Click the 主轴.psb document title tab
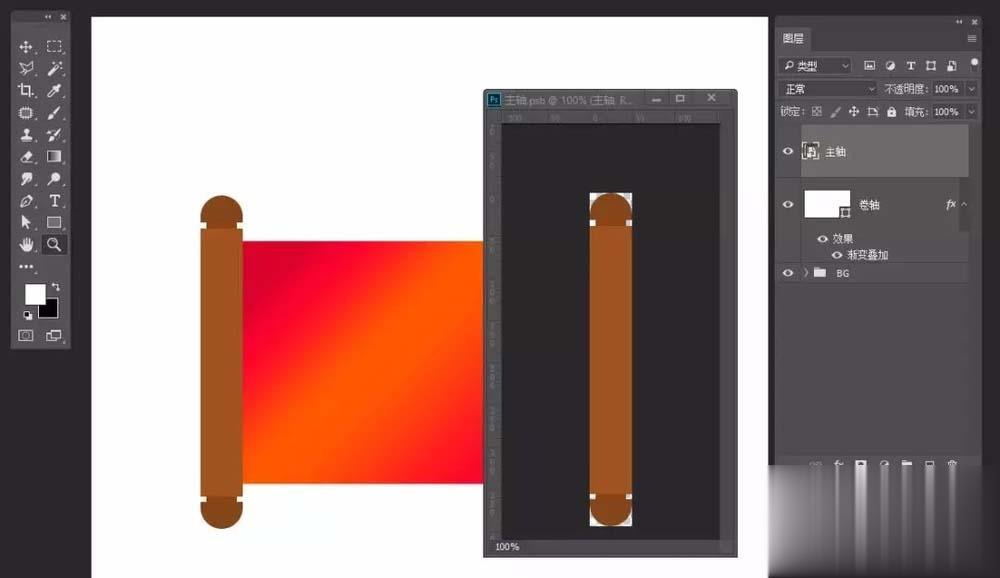 [568, 100]
